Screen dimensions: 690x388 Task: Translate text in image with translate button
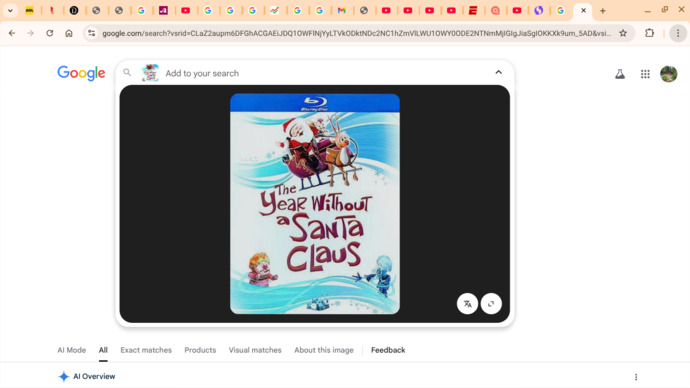[467, 304]
